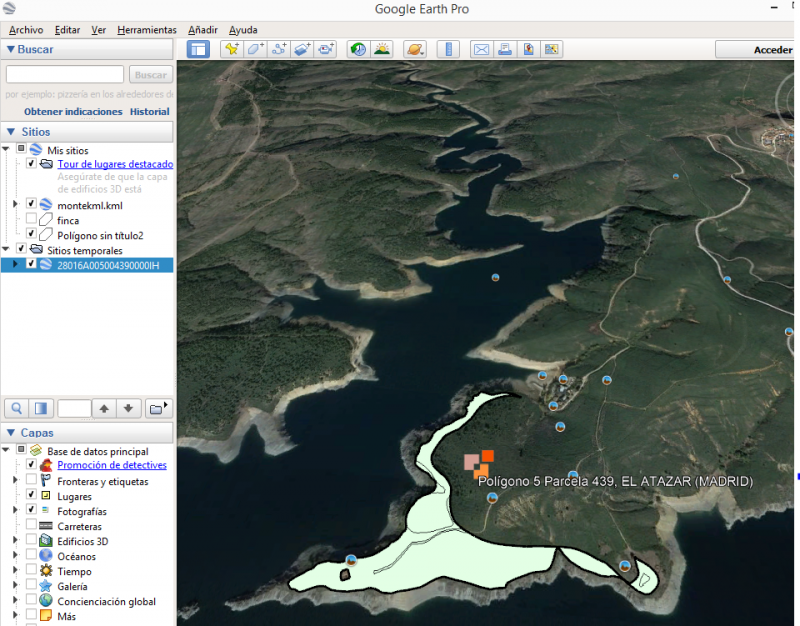Select the Add Path tool
The width and height of the screenshot is (800, 626).
click(280, 49)
